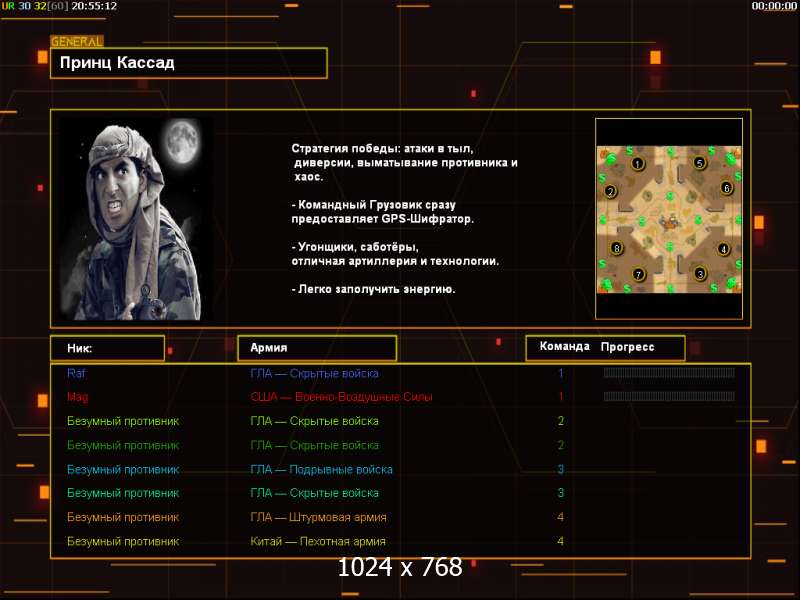Screen dimensions: 800x600
Task: Click "США — Военно-Воздушные Силы" army entry
Action: click(341, 397)
